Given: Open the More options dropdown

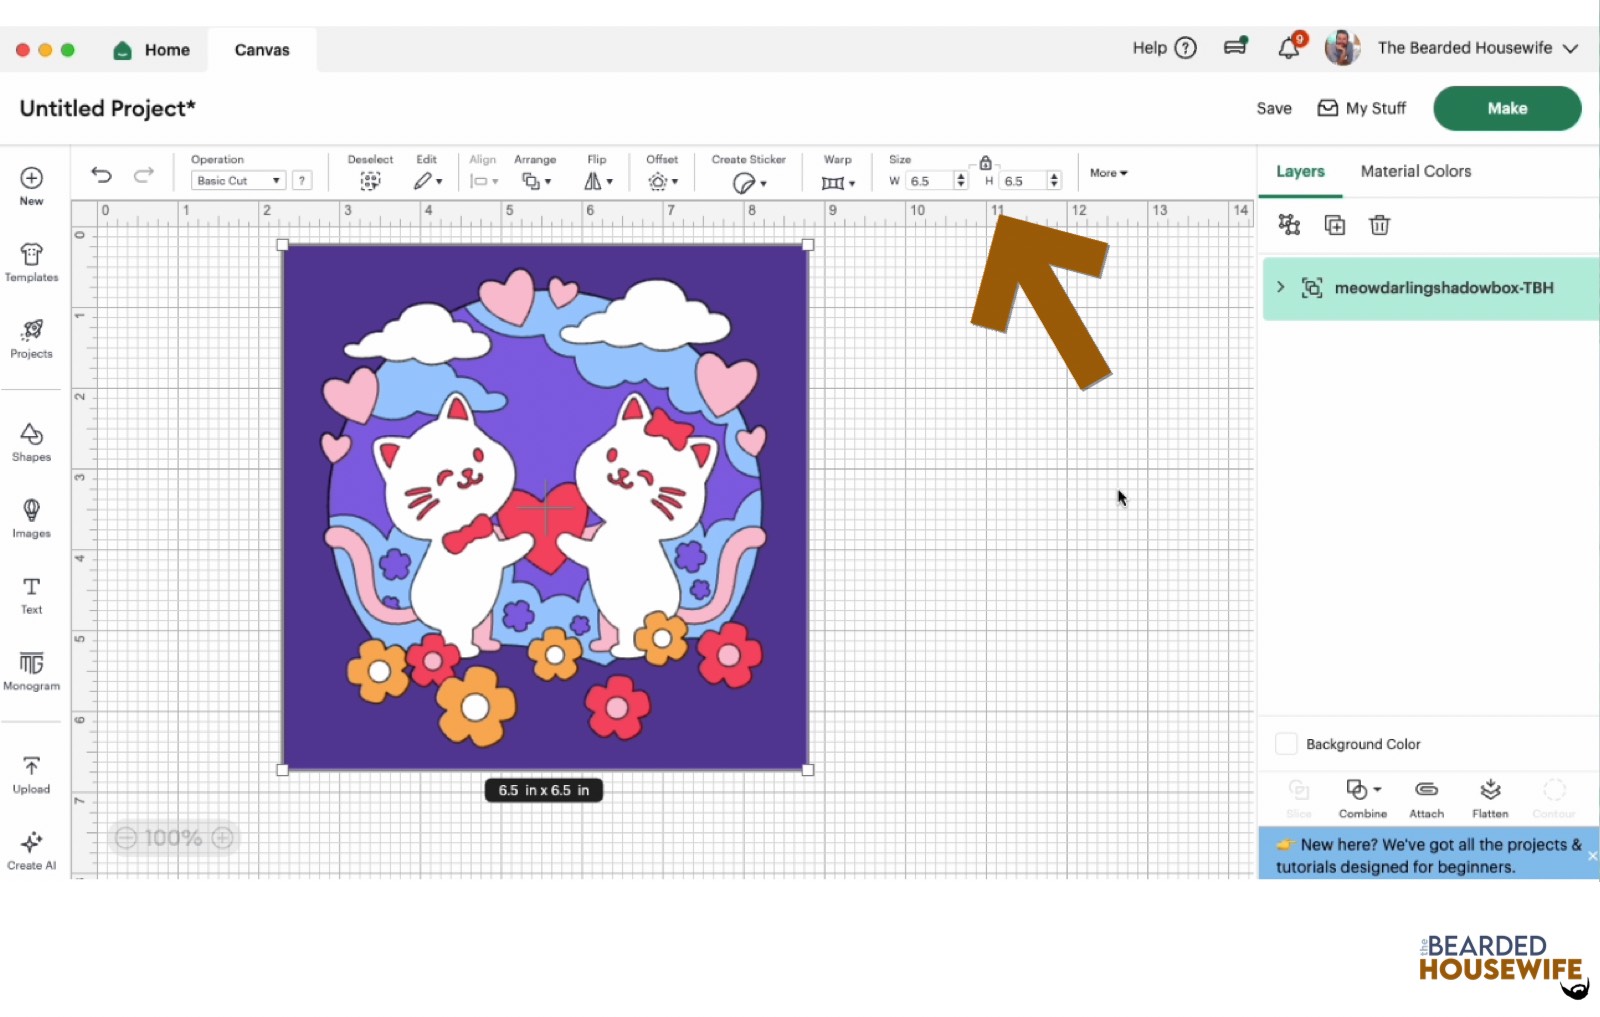Looking at the screenshot, I should coord(1107,173).
